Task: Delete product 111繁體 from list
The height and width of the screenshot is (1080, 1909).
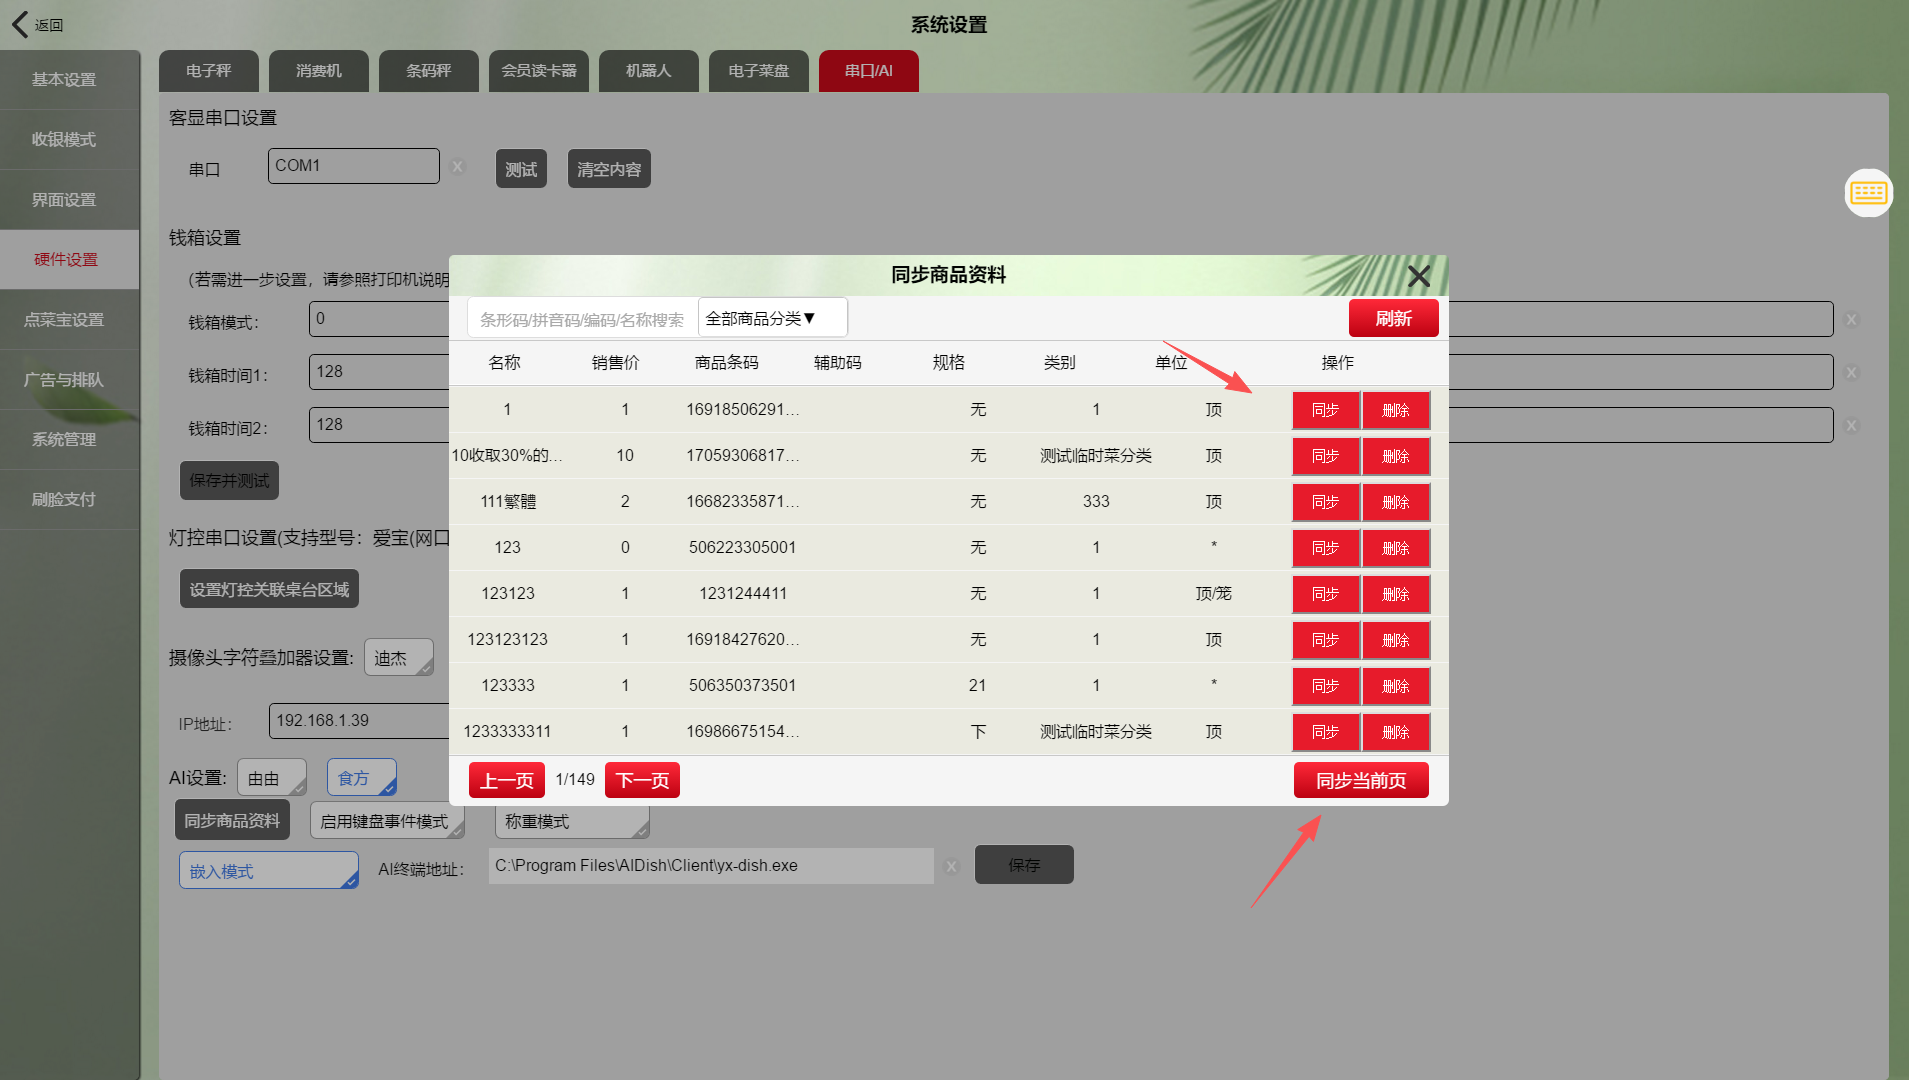Action: pos(1395,502)
